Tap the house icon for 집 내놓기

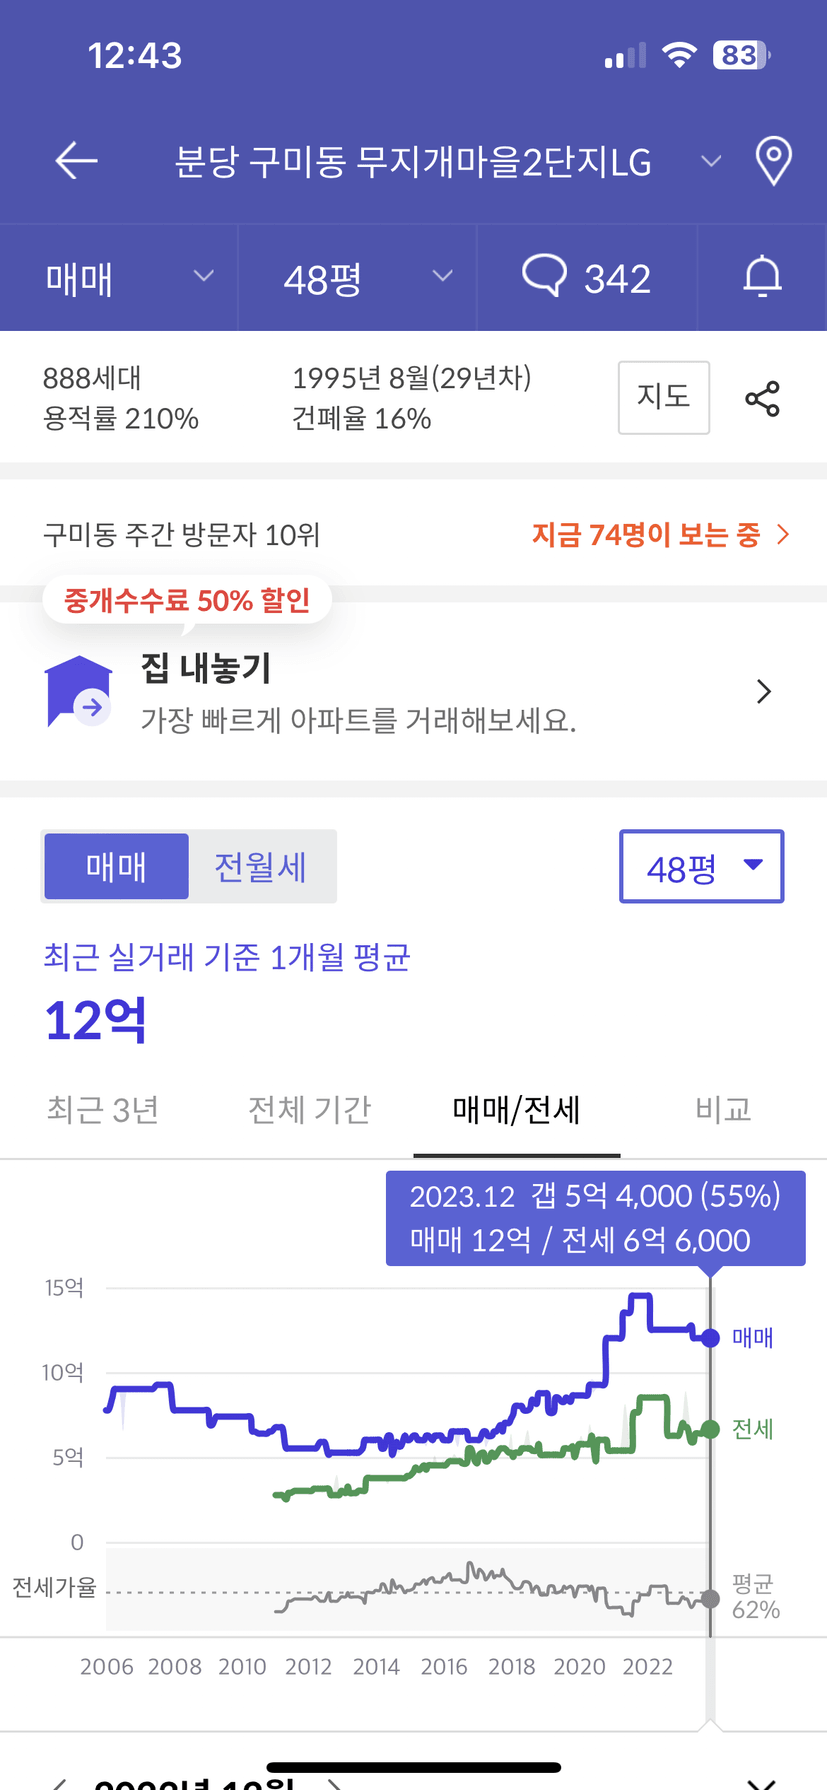coord(79,691)
